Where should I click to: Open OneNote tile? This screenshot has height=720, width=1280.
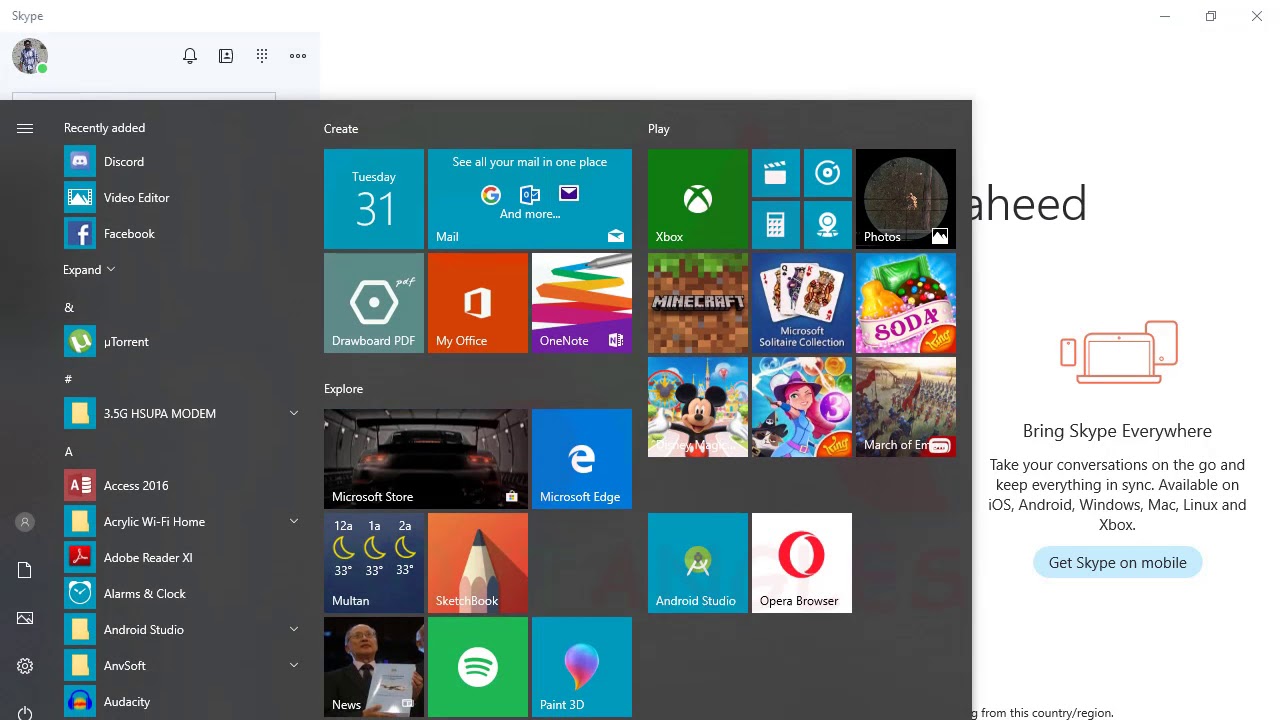[582, 303]
